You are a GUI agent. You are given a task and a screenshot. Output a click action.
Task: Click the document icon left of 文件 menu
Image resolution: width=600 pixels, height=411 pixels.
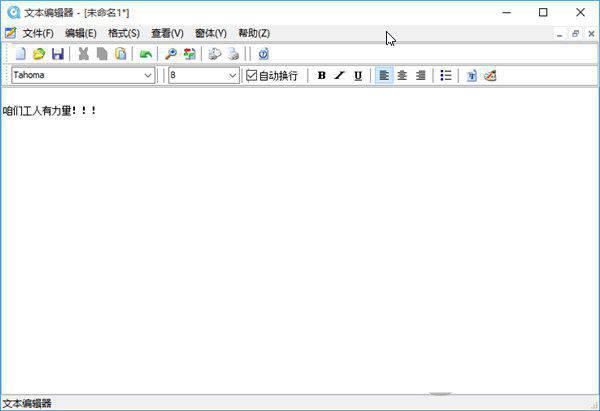tap(11, 33)
